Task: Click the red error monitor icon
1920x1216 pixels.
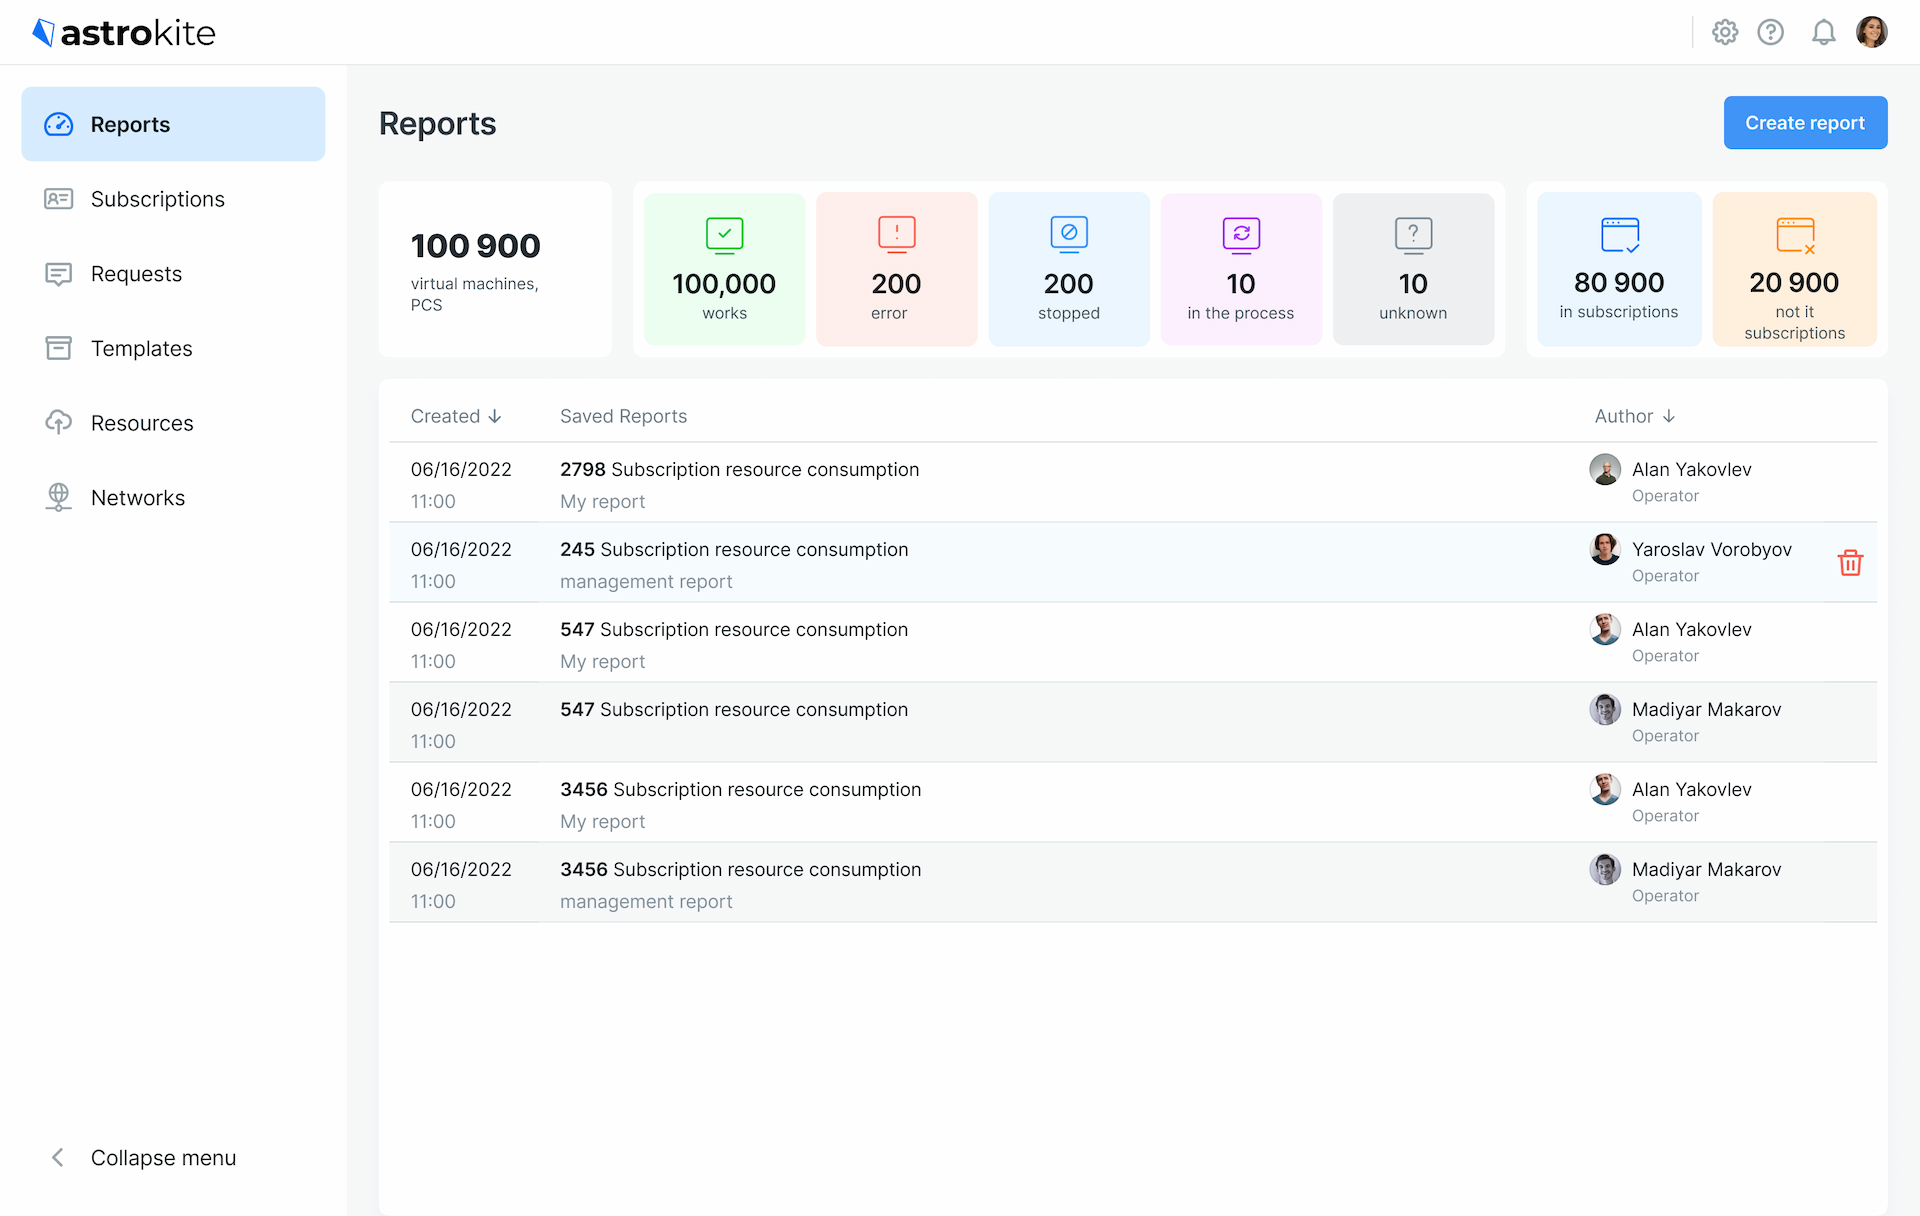Action: pyautogui.click(x=897, y=235)
